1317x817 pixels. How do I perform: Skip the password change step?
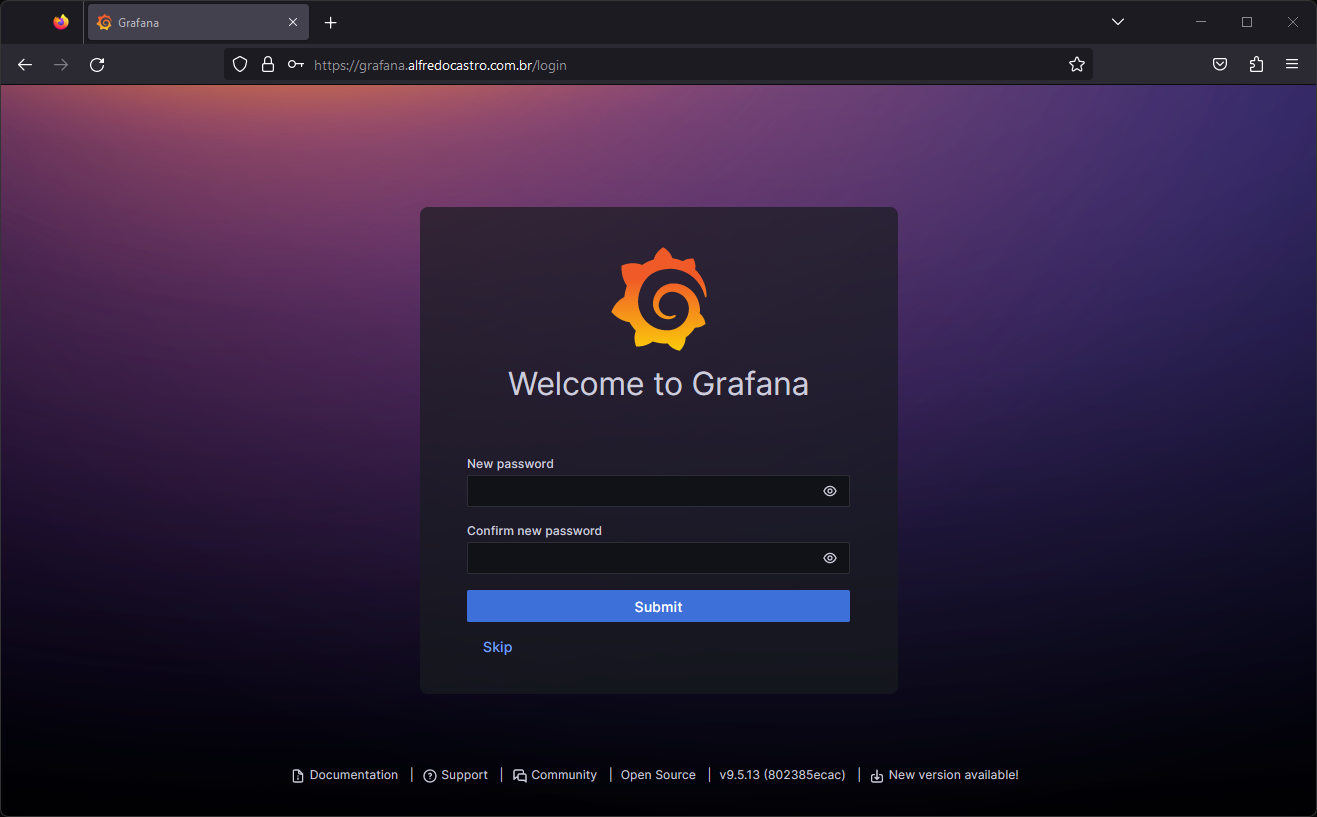[497, 647]
